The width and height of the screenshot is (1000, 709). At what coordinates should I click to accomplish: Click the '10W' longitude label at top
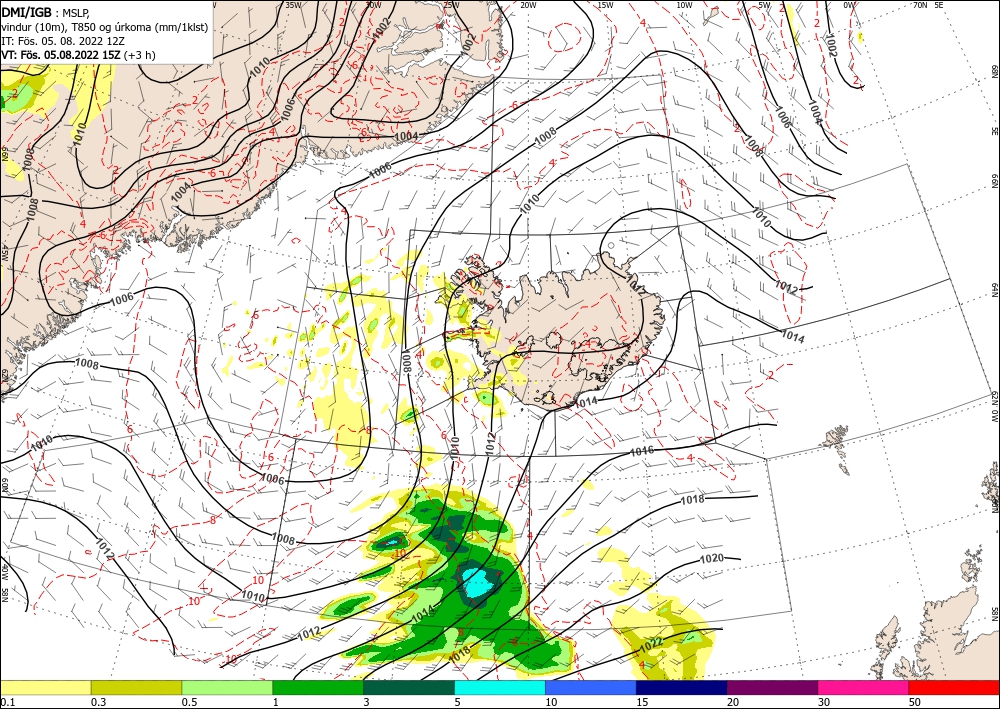pyautogui.click(x=684, y=5)
